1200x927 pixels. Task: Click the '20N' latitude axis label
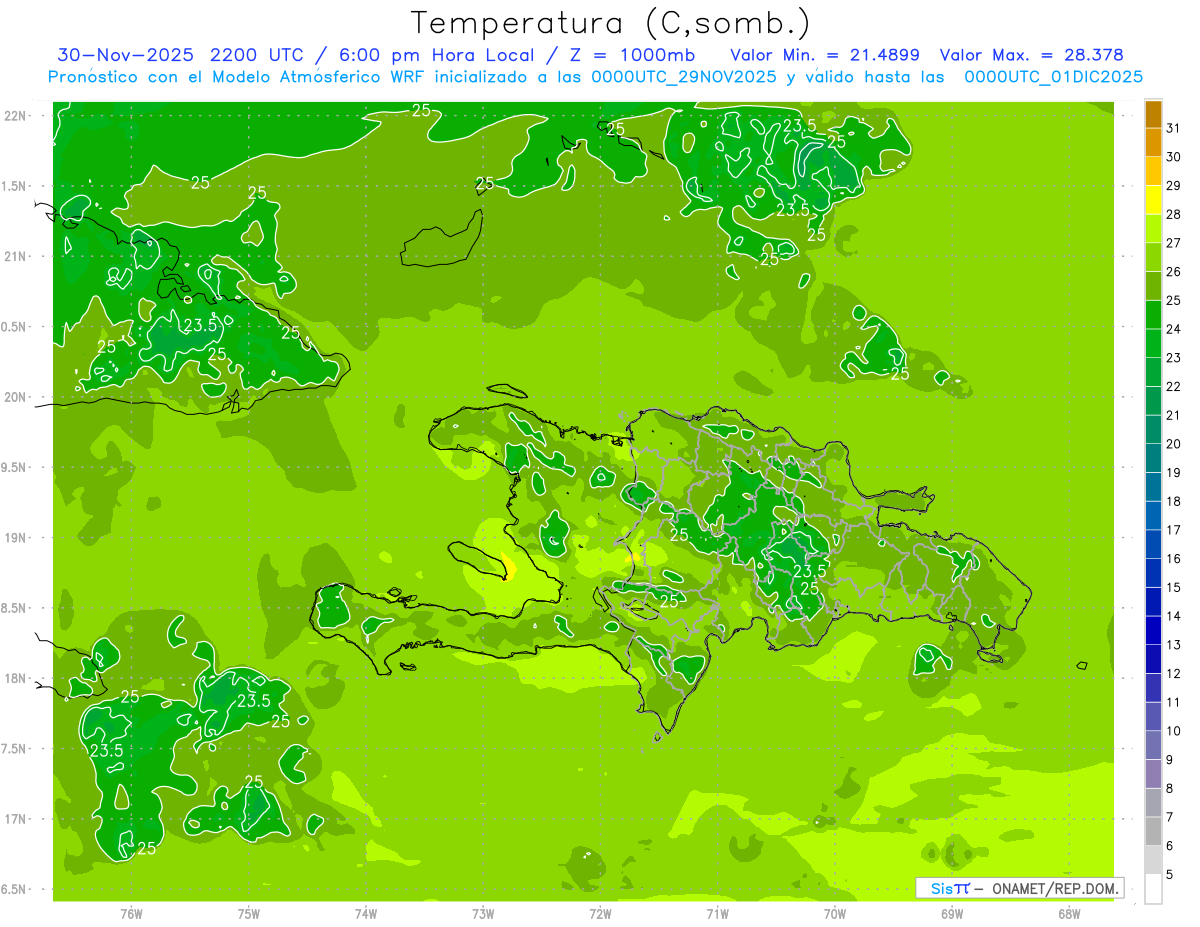tap(16, 397)
